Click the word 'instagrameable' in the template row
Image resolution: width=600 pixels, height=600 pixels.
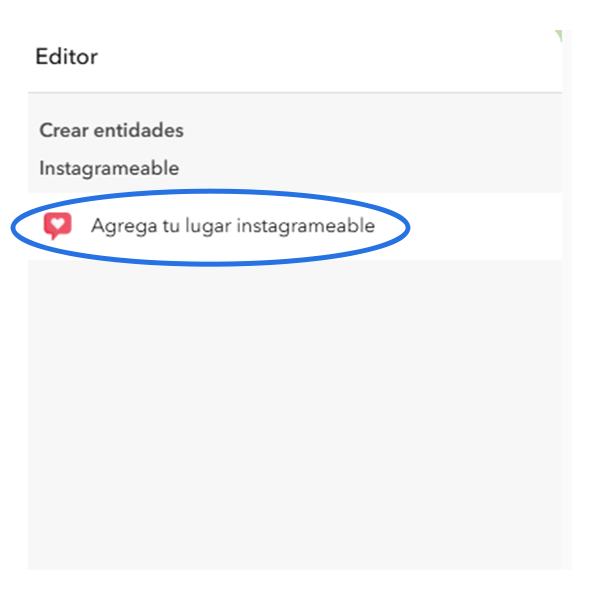click(306, 226)
